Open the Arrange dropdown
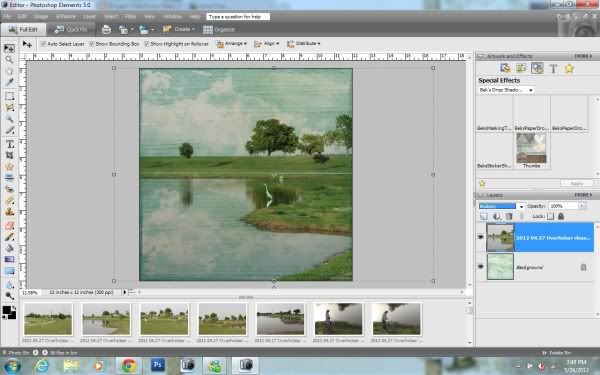Image resolution: width=600 pixels, height=375 pixels. click(232, 44)
